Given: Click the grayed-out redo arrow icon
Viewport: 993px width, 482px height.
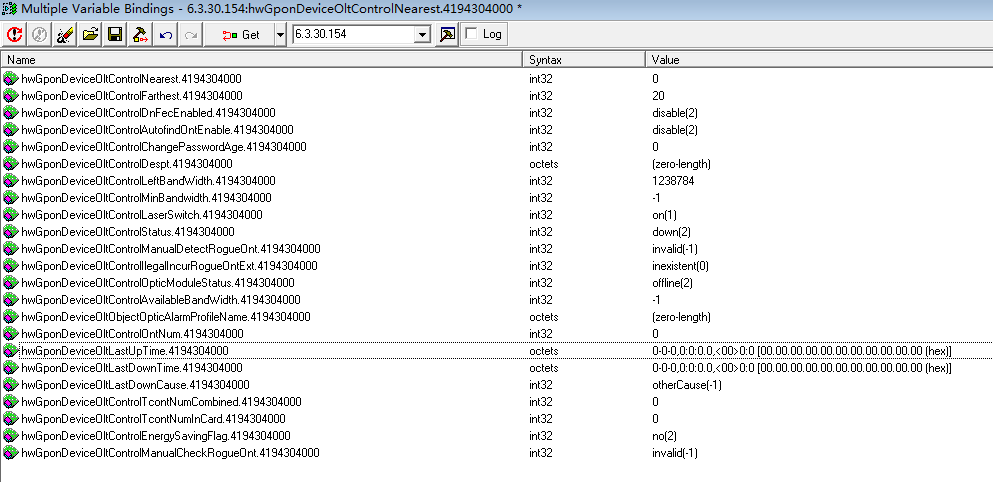Looking at the screenshot, I should [190, 35].
